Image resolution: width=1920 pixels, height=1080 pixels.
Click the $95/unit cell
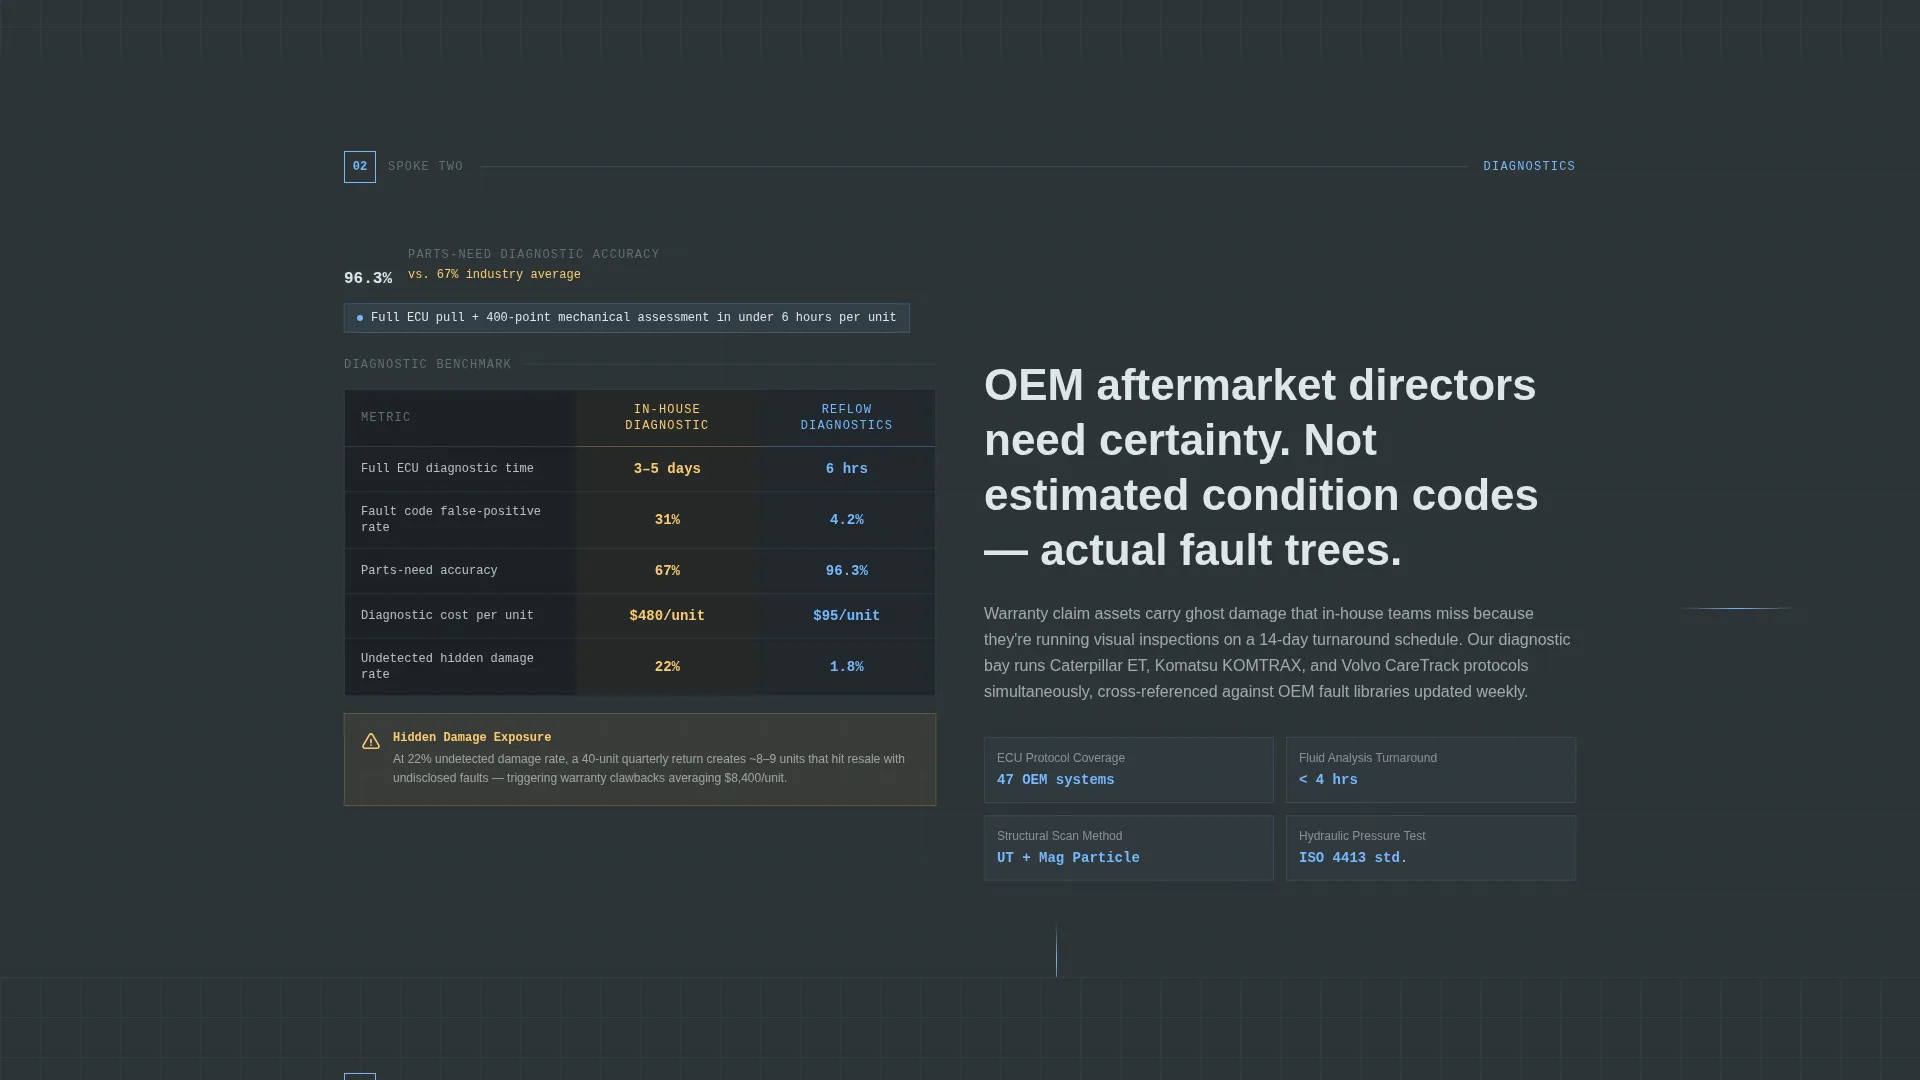tap(847, 616)
